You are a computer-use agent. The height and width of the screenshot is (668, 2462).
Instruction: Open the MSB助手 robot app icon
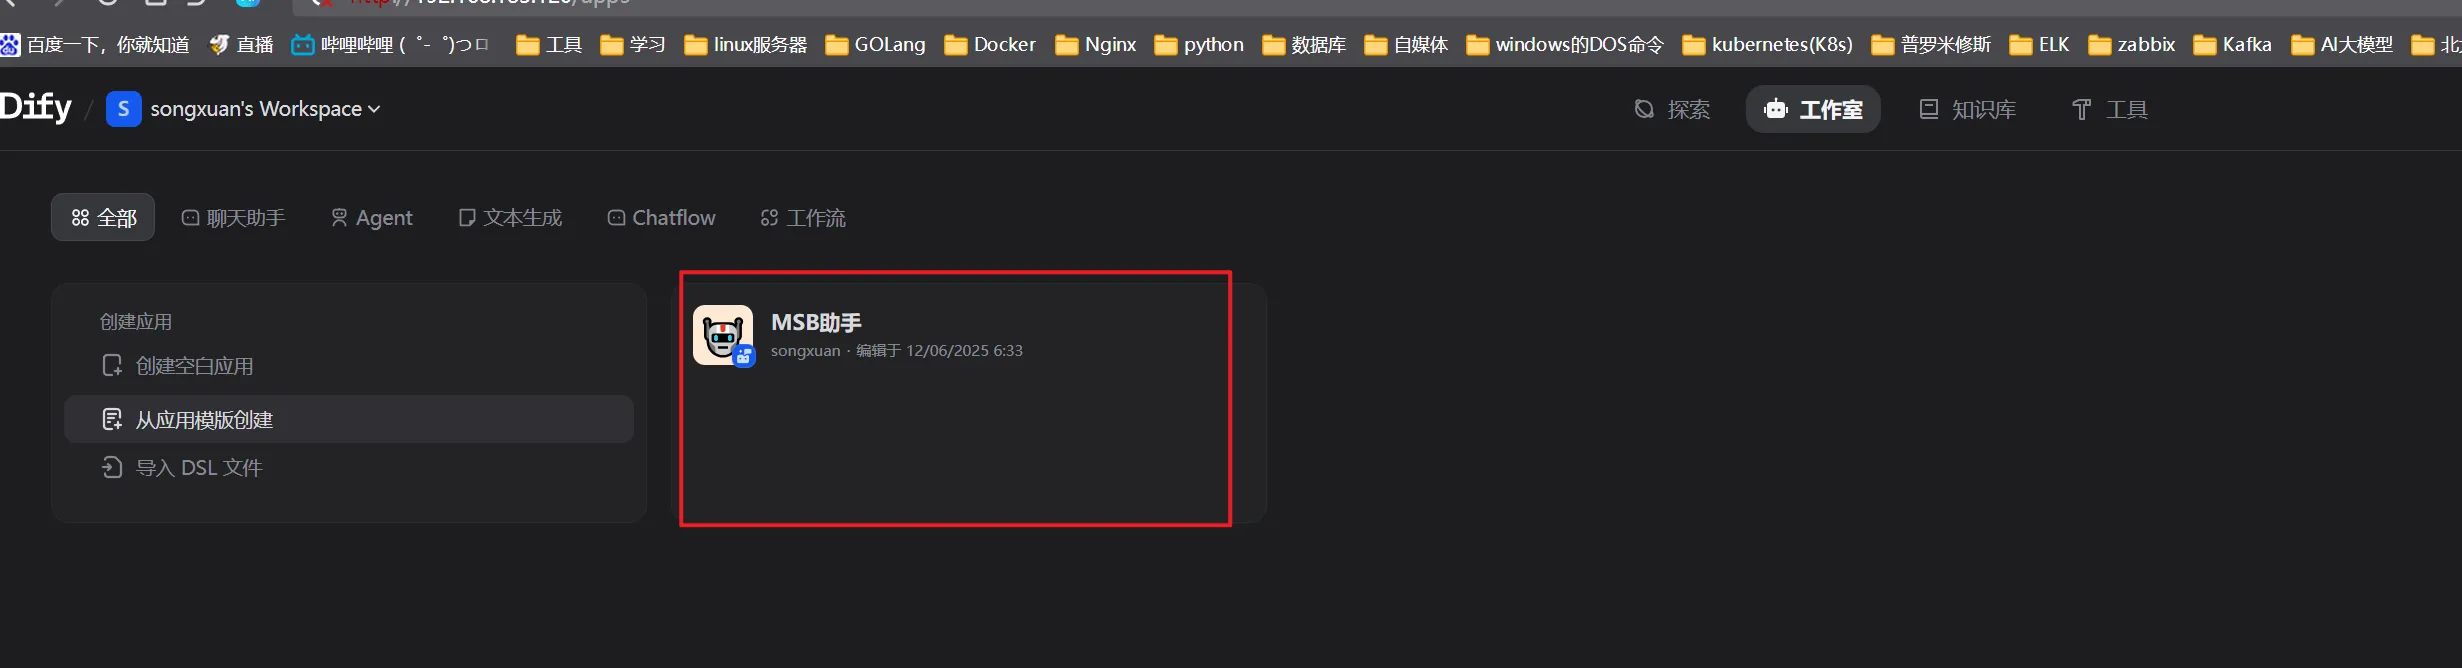(722, 335)
